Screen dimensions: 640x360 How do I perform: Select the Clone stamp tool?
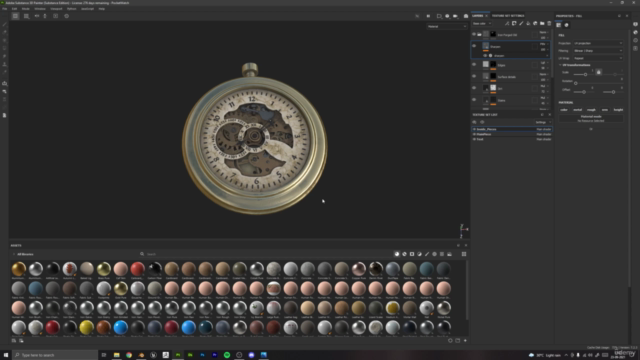tap(4, 64)
